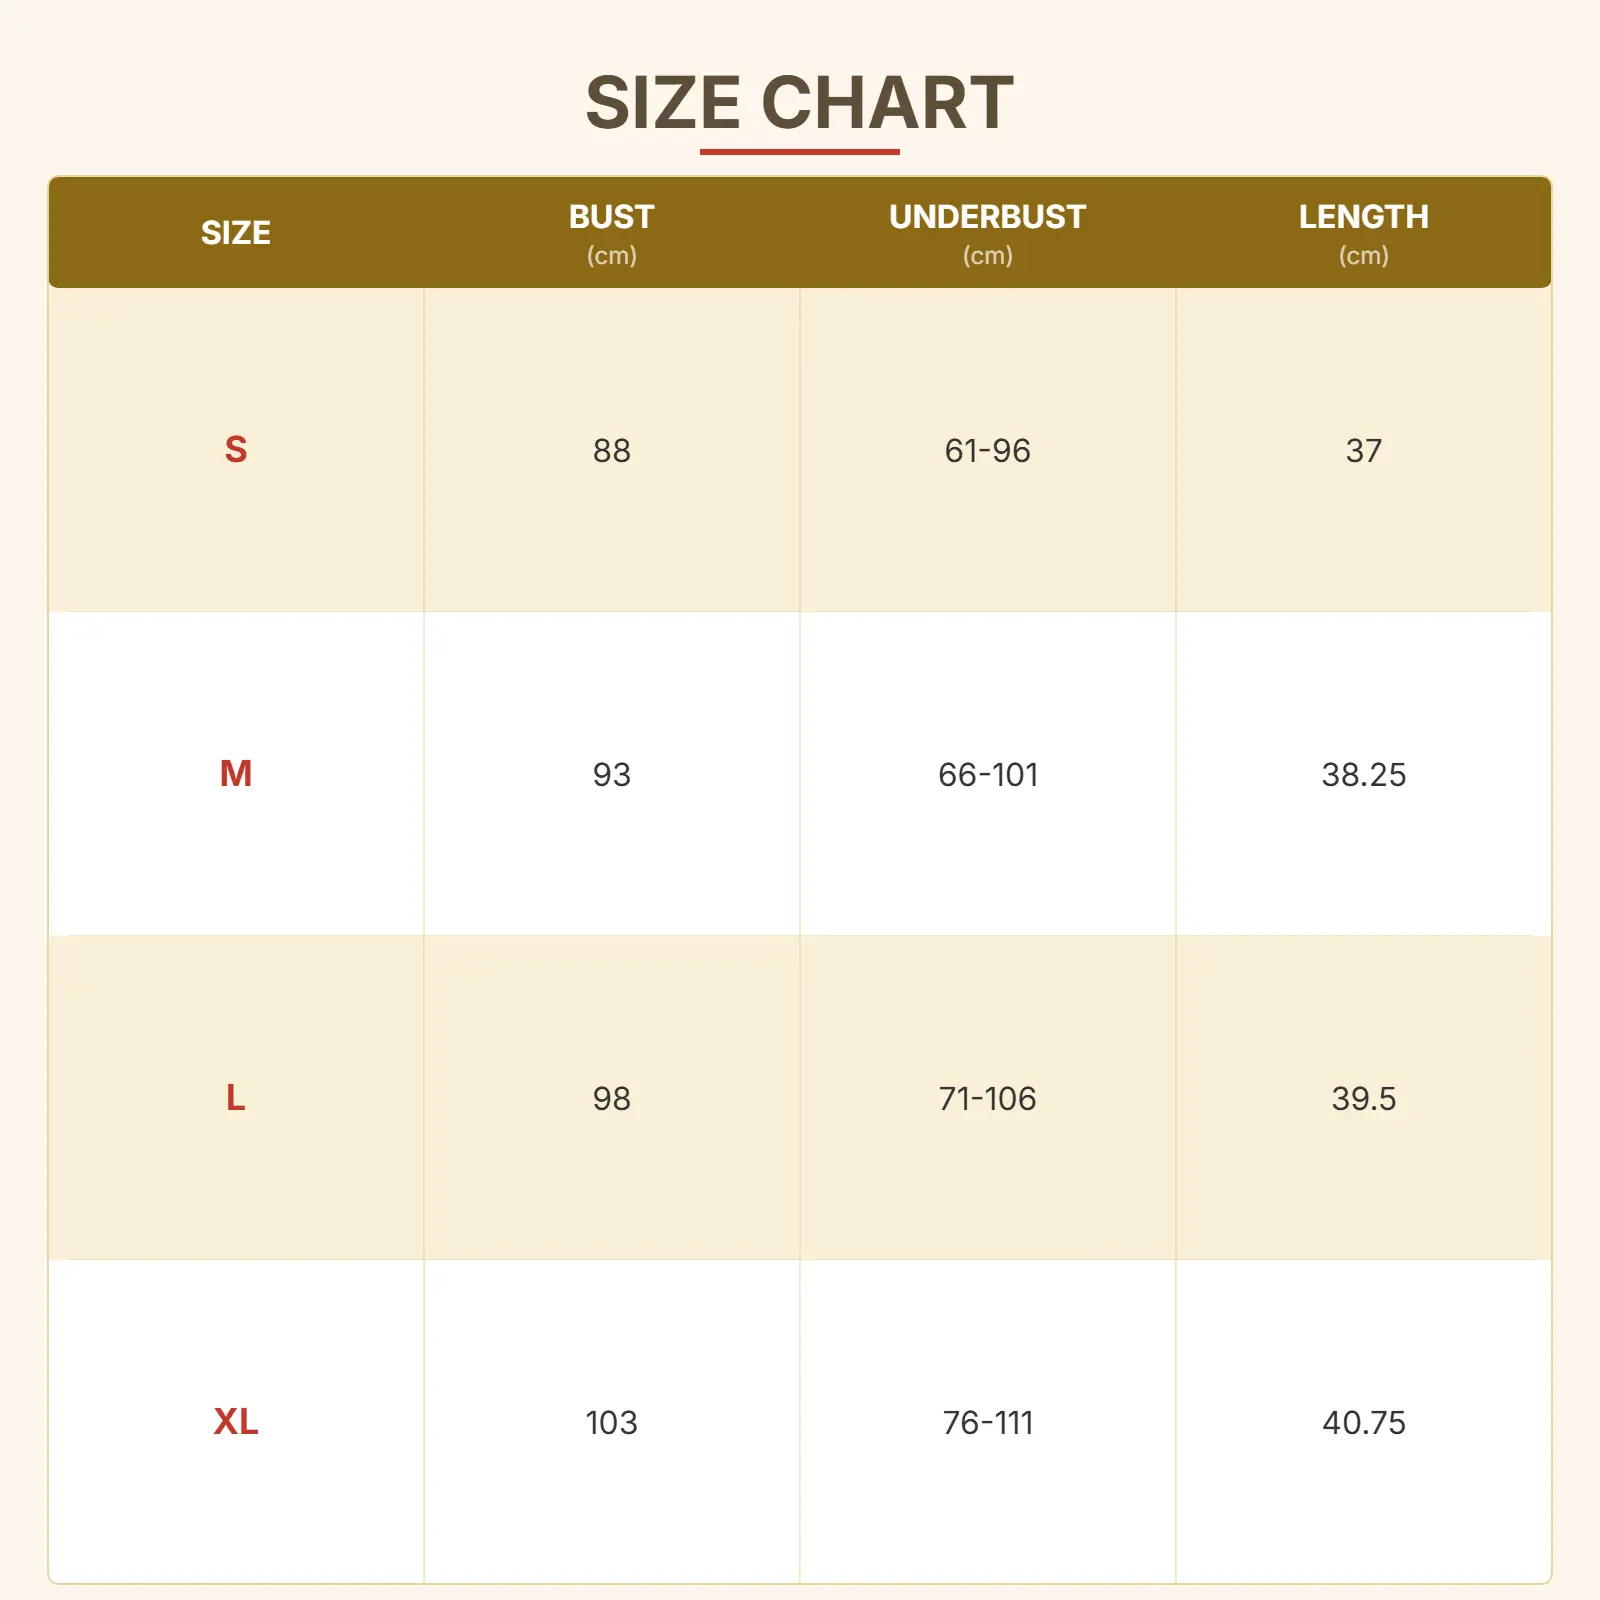Select length value 38.25
Viewport: 1600px width, 1600px height.
point(1363,775)
